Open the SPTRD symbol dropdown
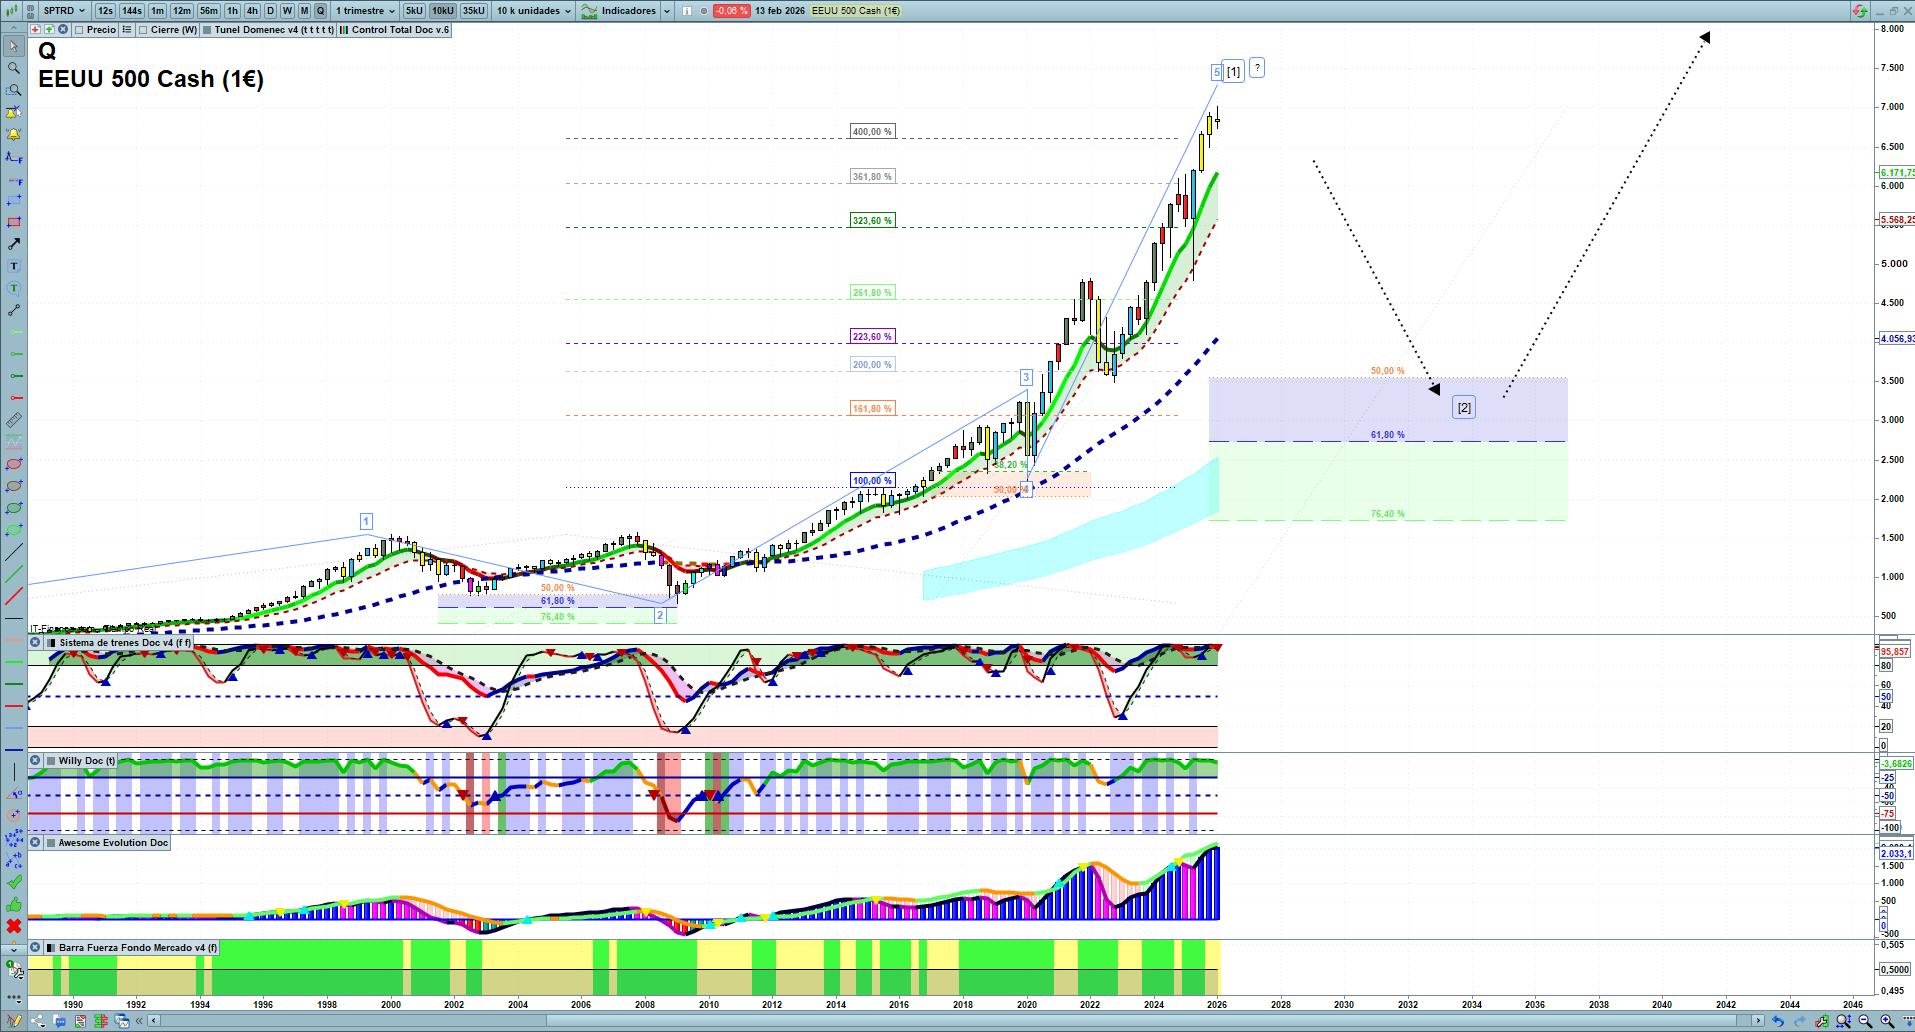Screen dimensions: 1915x1032 pos(64,11)
